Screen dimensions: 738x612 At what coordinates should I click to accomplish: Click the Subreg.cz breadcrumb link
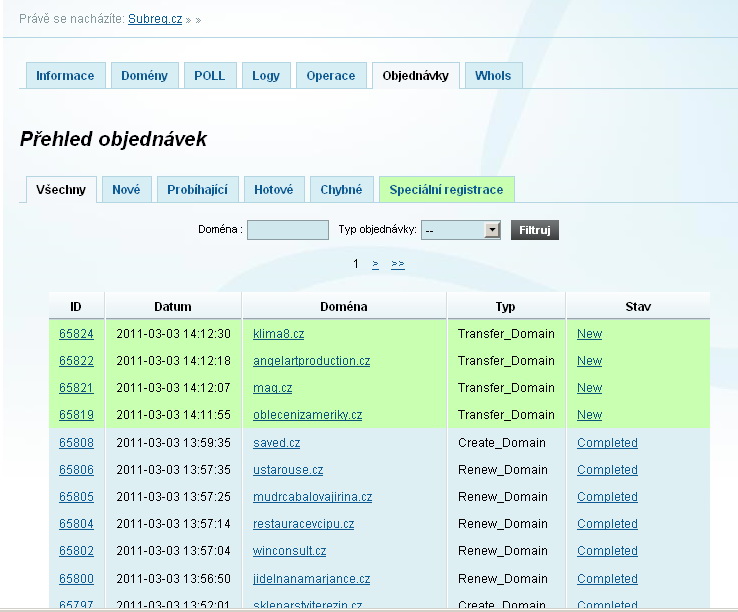point(155,19)
